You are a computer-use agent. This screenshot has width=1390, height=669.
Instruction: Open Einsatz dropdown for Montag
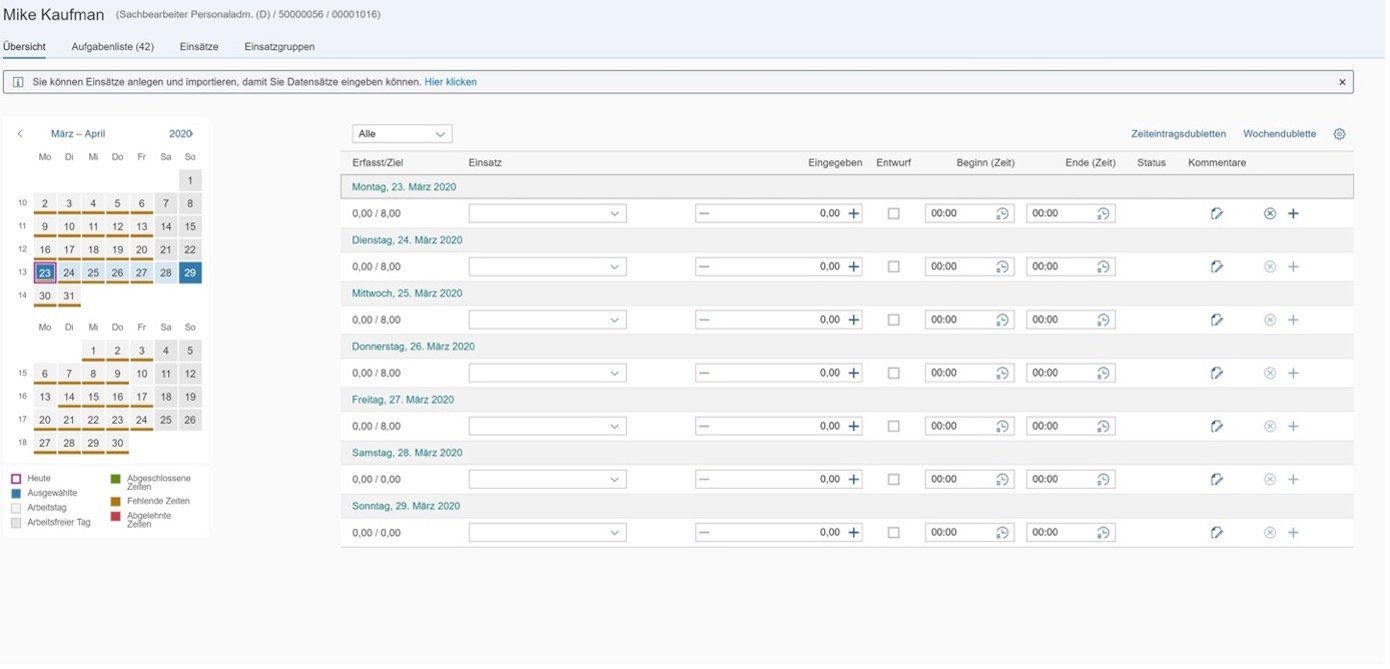pos(616,213)
